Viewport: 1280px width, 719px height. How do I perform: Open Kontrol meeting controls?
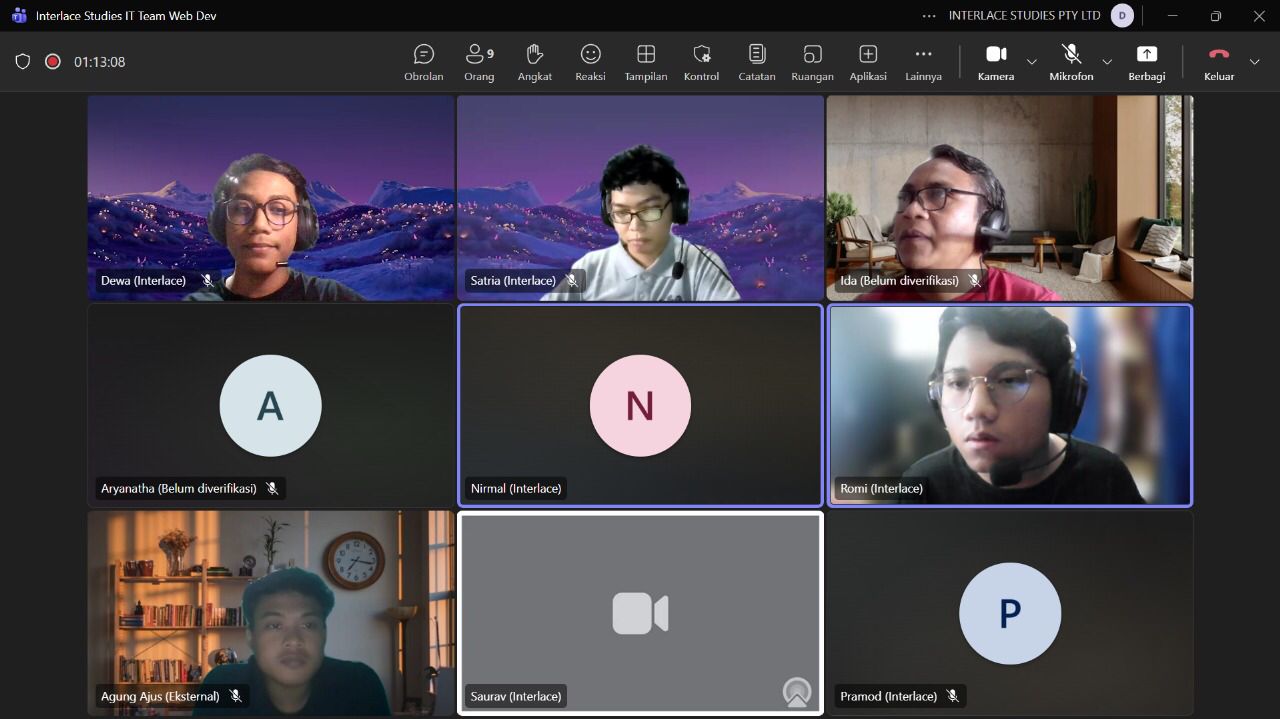701,62
